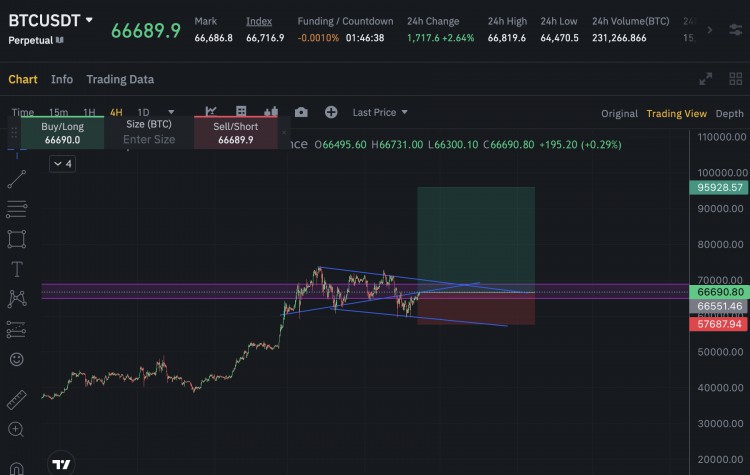Open the Last Price dropdown
750x475 pixels.
pos(380,112)
